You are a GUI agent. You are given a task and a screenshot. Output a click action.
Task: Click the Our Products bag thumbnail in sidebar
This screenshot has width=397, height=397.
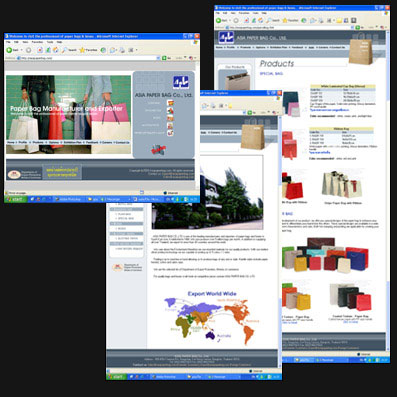coord(235,81)
